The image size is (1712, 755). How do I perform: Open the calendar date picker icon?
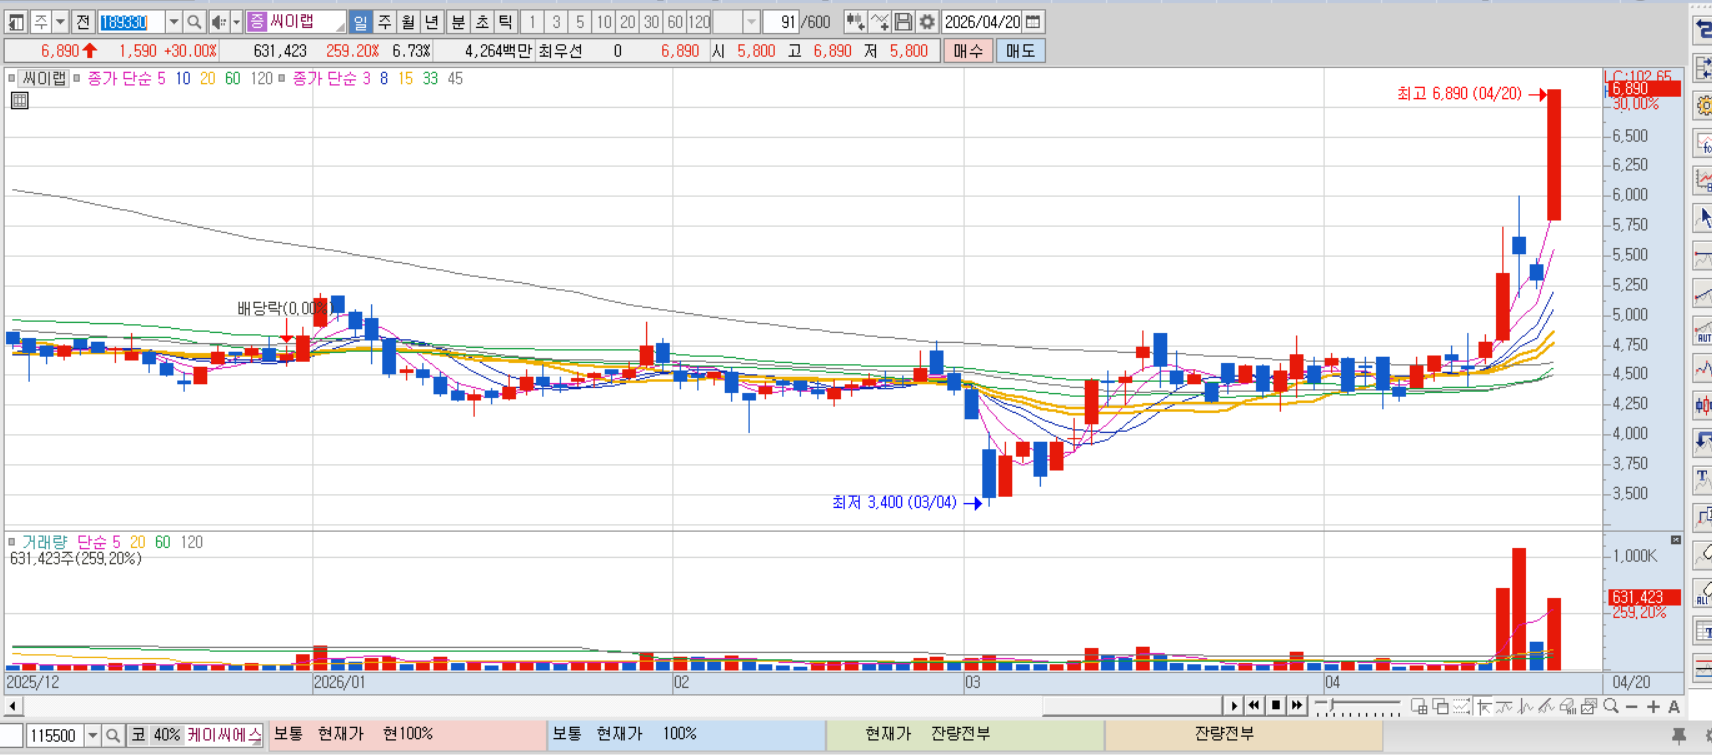click(1034, 22)
